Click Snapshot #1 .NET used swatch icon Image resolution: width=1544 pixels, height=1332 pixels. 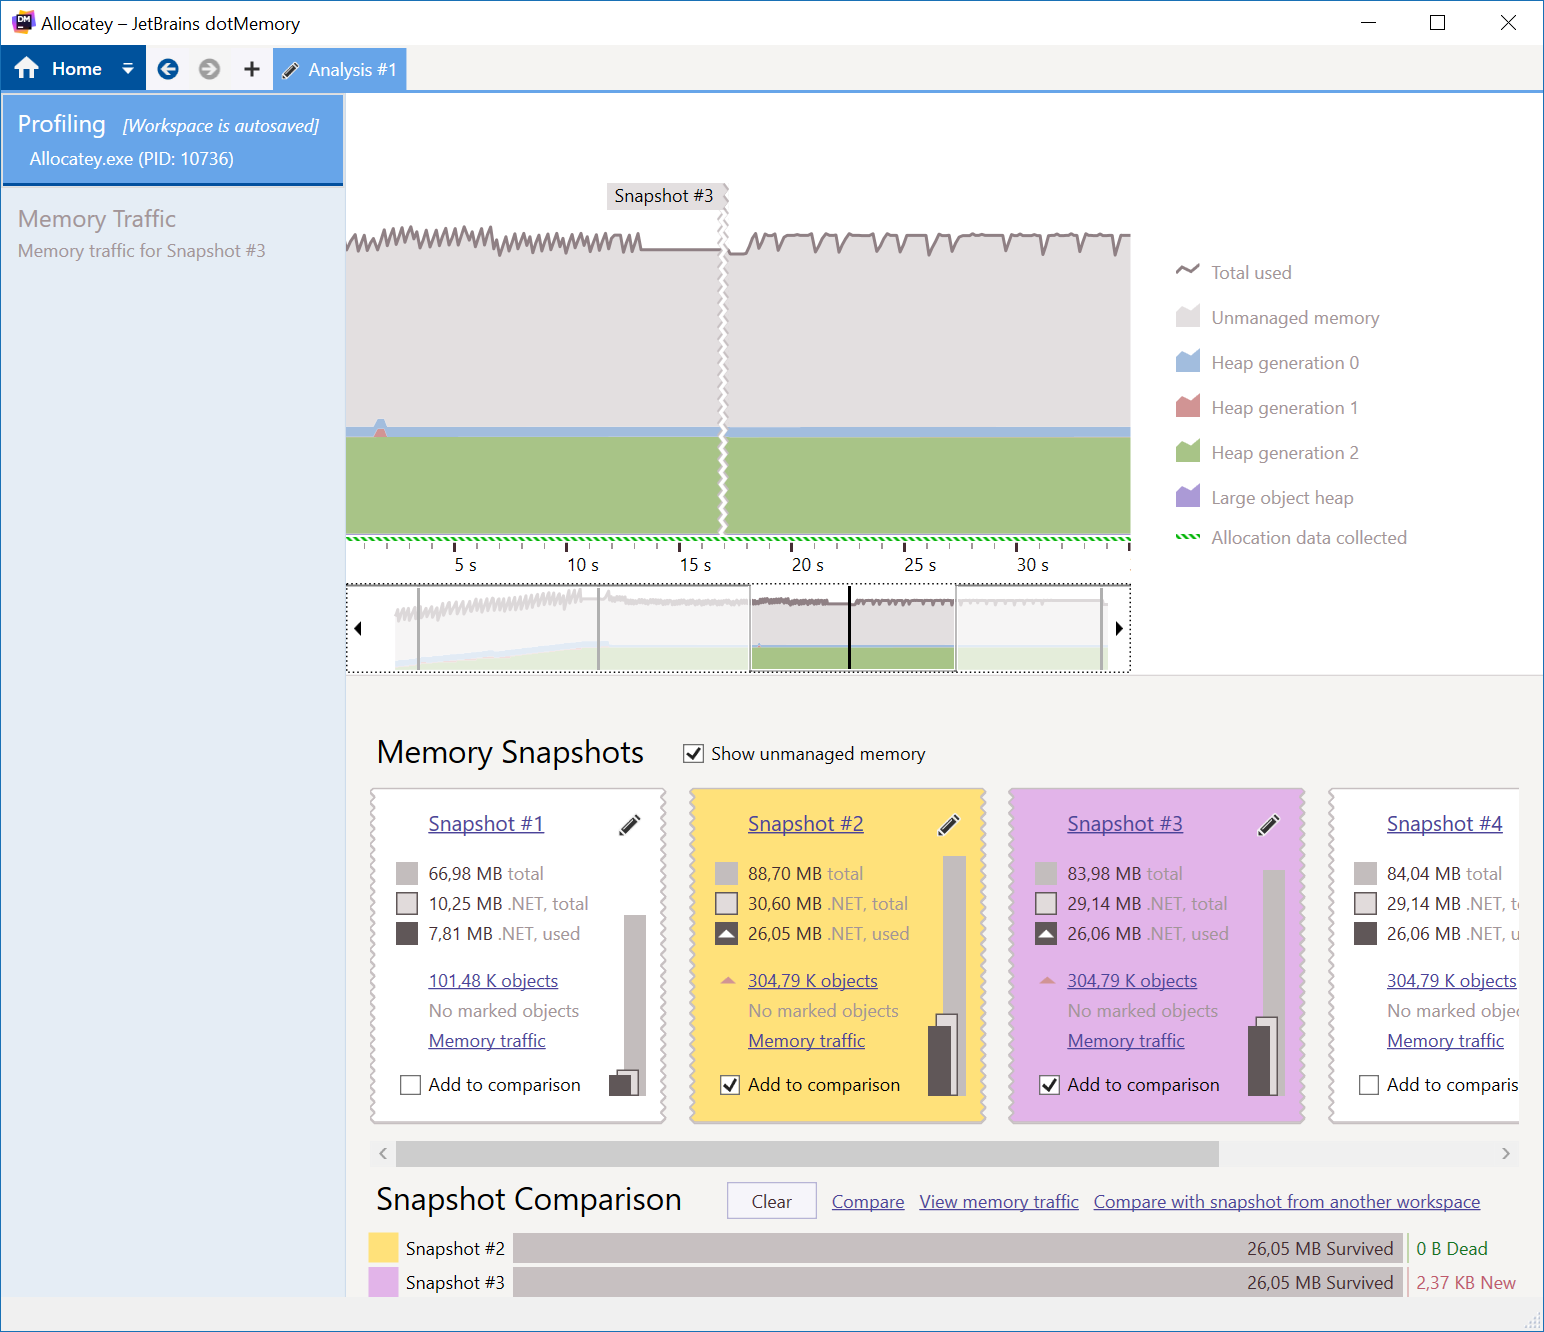tap(407, 934)
